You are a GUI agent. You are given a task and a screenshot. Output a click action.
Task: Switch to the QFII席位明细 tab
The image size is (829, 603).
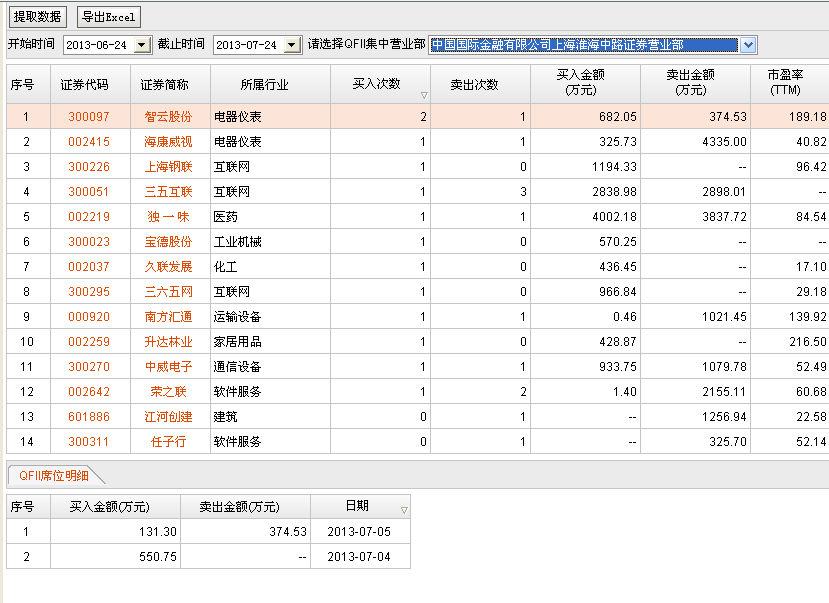(x=54, y=476)
